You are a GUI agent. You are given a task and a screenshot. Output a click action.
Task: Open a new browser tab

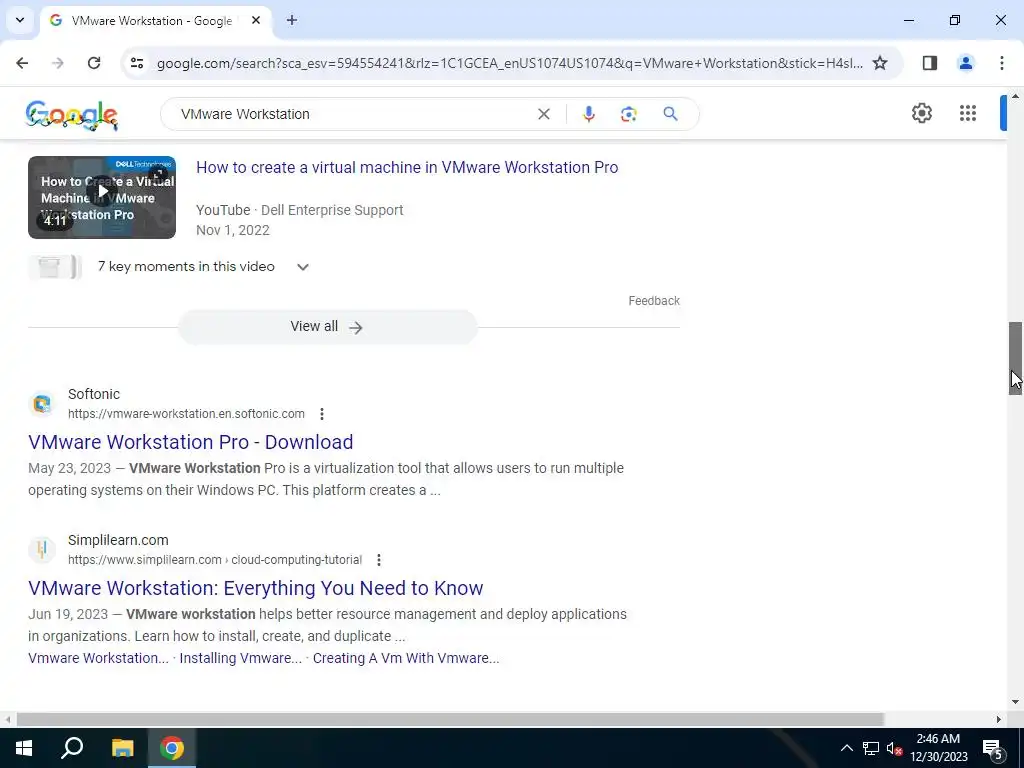(292, 20)
